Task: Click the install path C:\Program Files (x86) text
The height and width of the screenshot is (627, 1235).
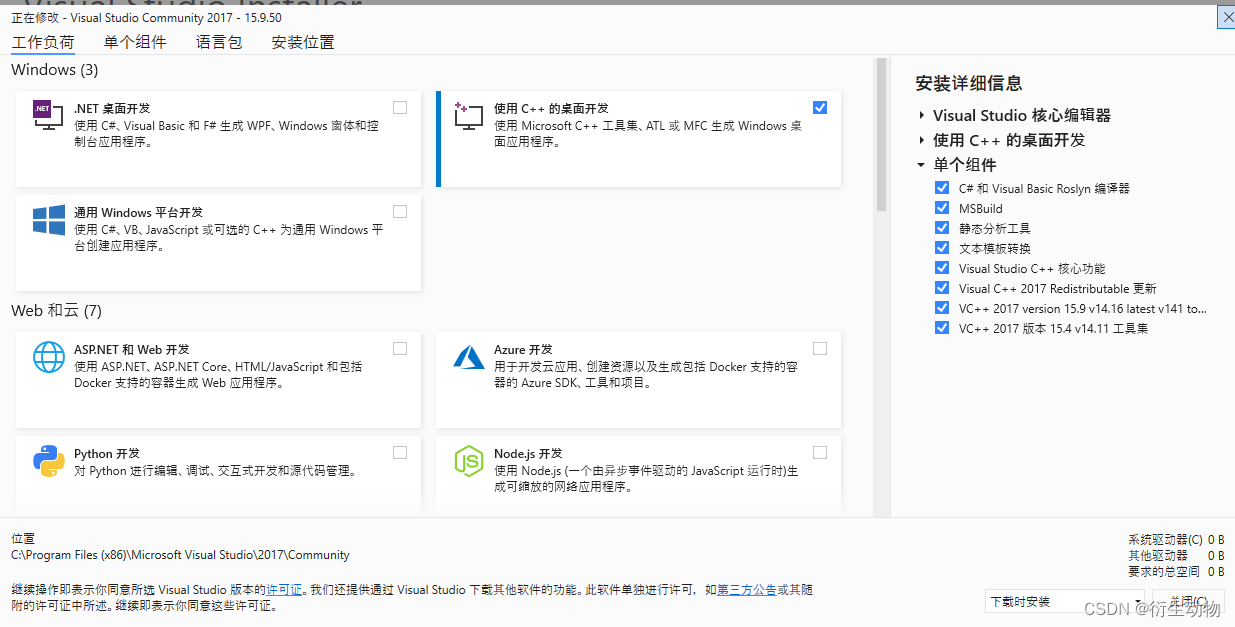Action: [180, 555]
